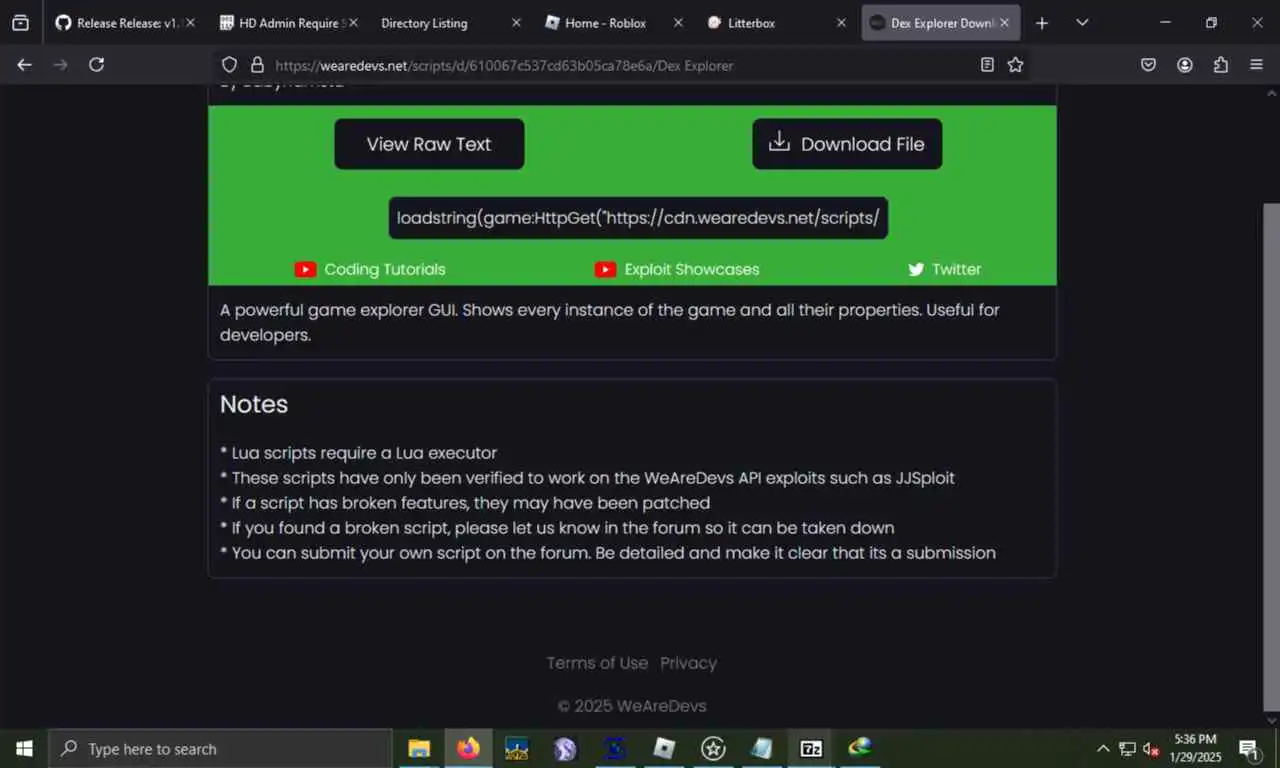Viewport: 1280px width, 768px height.
Task: Close the Home - Roblox tab
Action: click(x=678, y=22)
